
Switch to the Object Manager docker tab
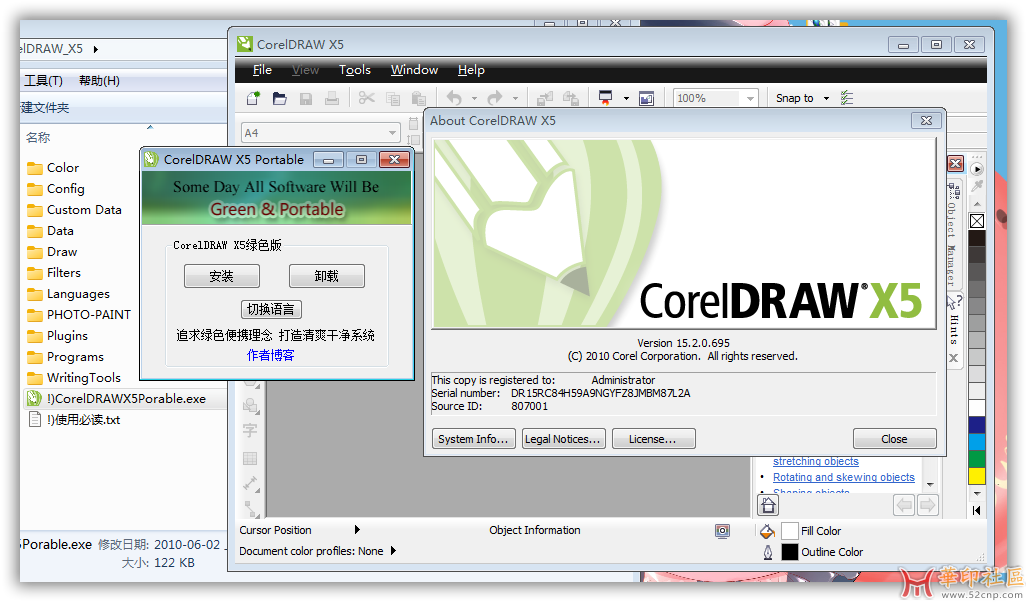(953, 235)
